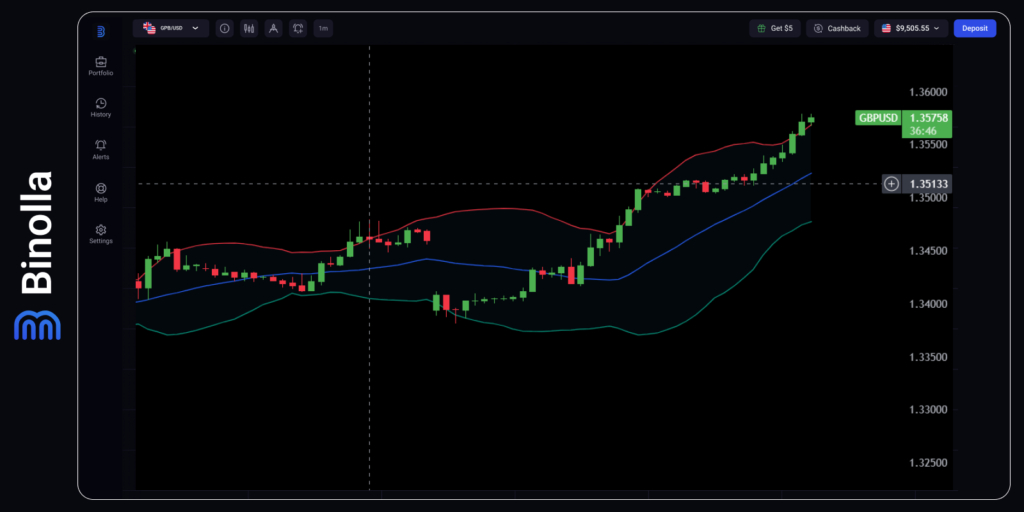Image resolution: width=1024 pixels, height=512 pixels.
Task: Click the asset info icon
Action: coord(225,28)
